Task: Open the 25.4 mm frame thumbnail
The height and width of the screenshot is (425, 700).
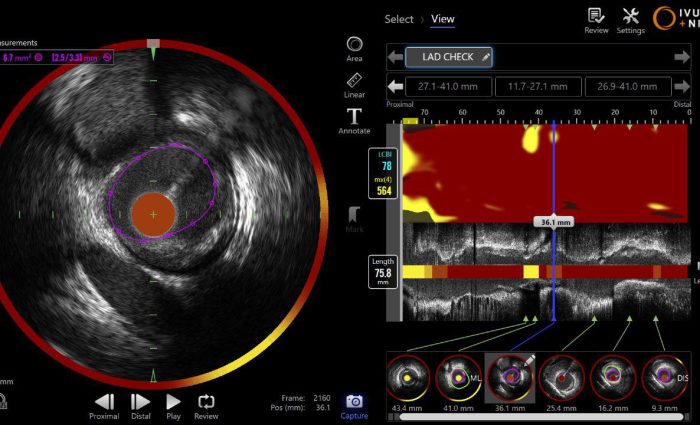Action: (x=560, y=377)
